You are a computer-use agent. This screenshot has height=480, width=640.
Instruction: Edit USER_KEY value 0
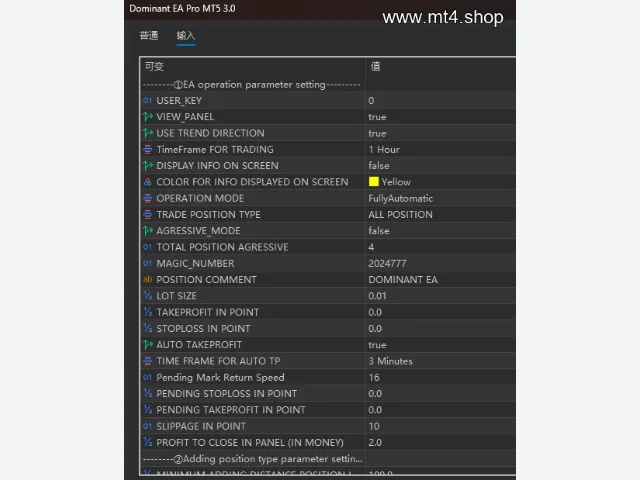(371, 100)
